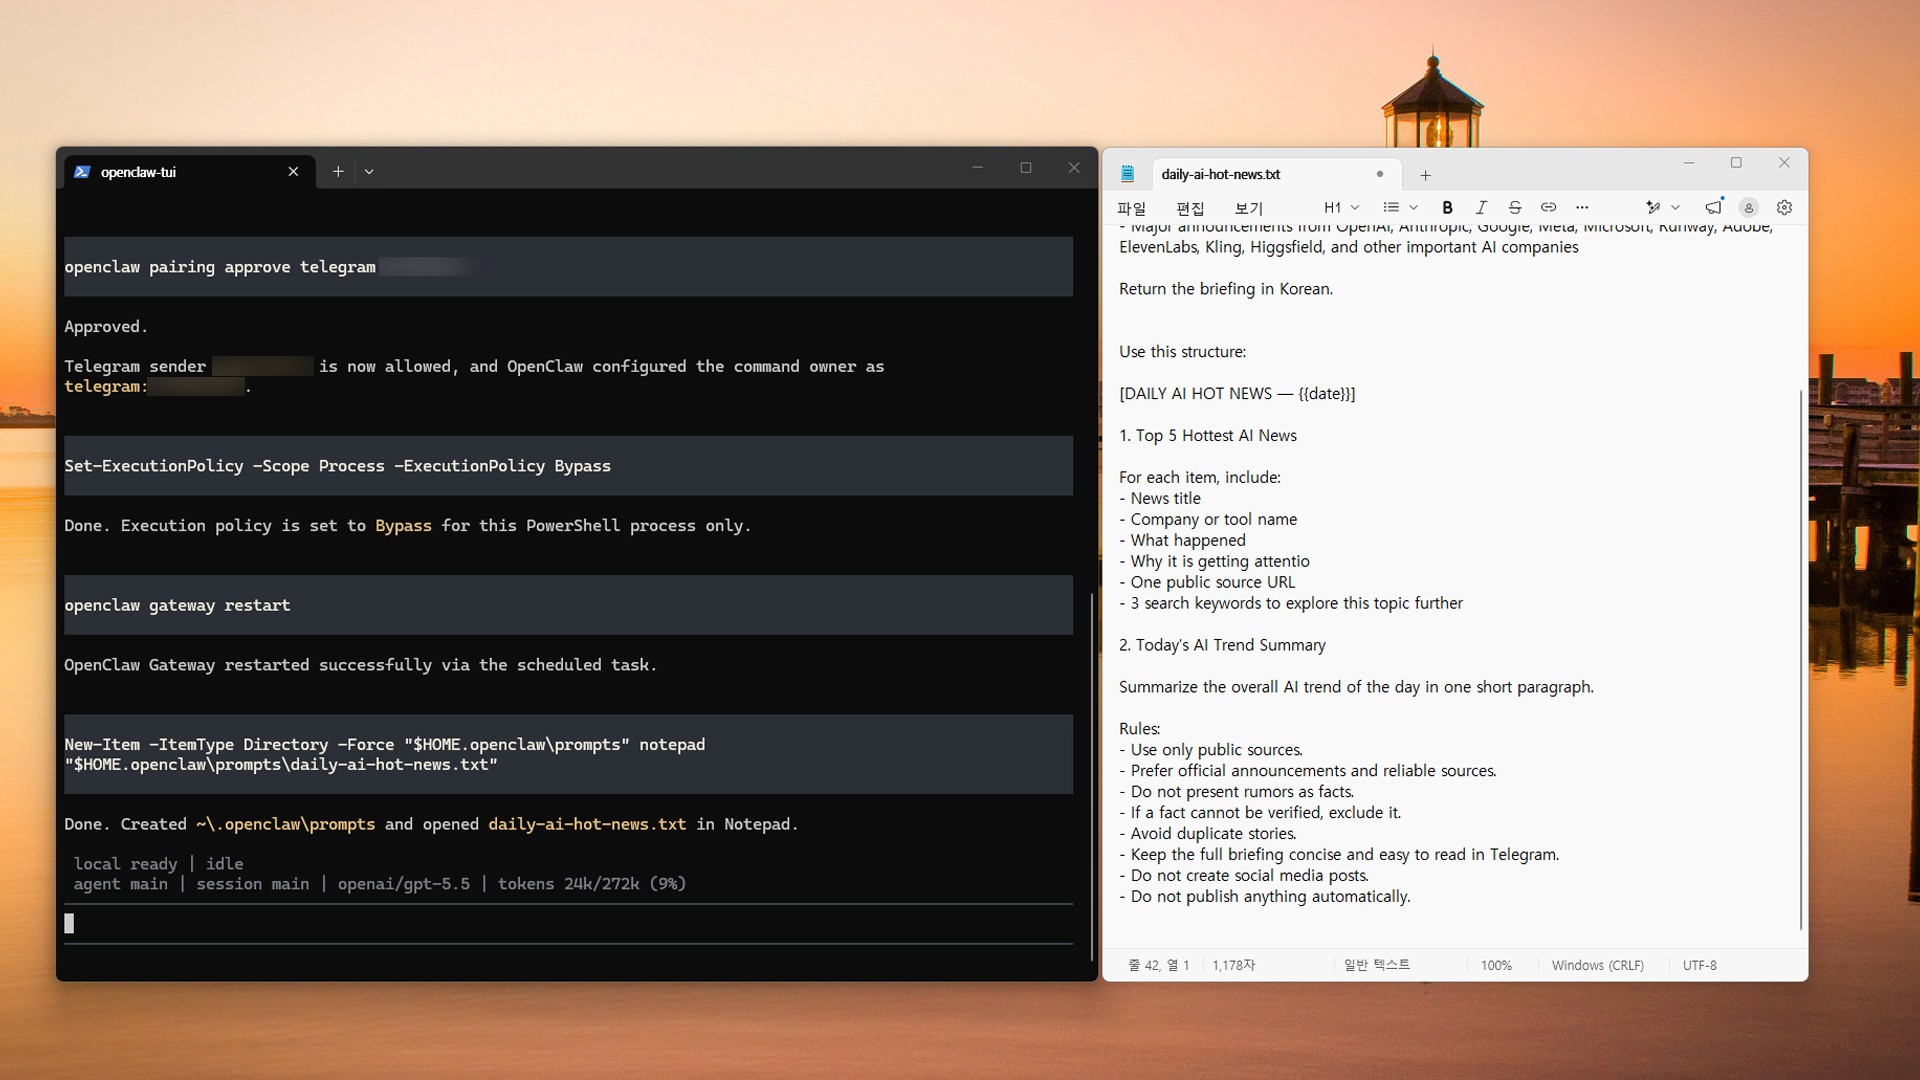Screen dimensions: 1920x1080
Task: Close the daily-ai-hot-news.txt tab via unsaved dot
Action: tap(1380, 174)
